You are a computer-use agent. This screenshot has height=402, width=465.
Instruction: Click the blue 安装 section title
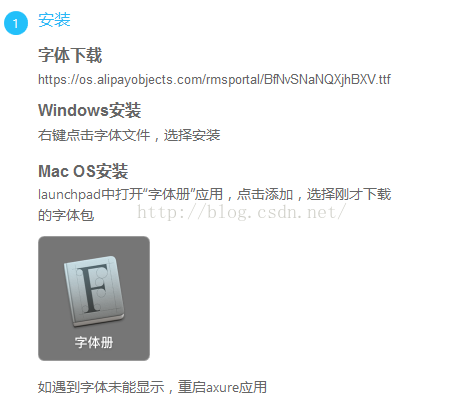54,20
